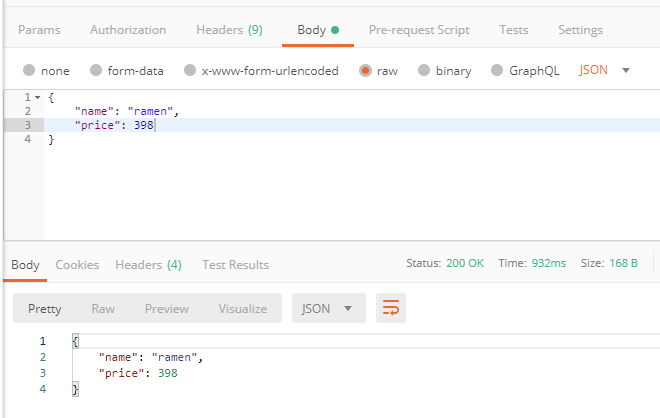Switch response view to Pretty

pos(45,309)
